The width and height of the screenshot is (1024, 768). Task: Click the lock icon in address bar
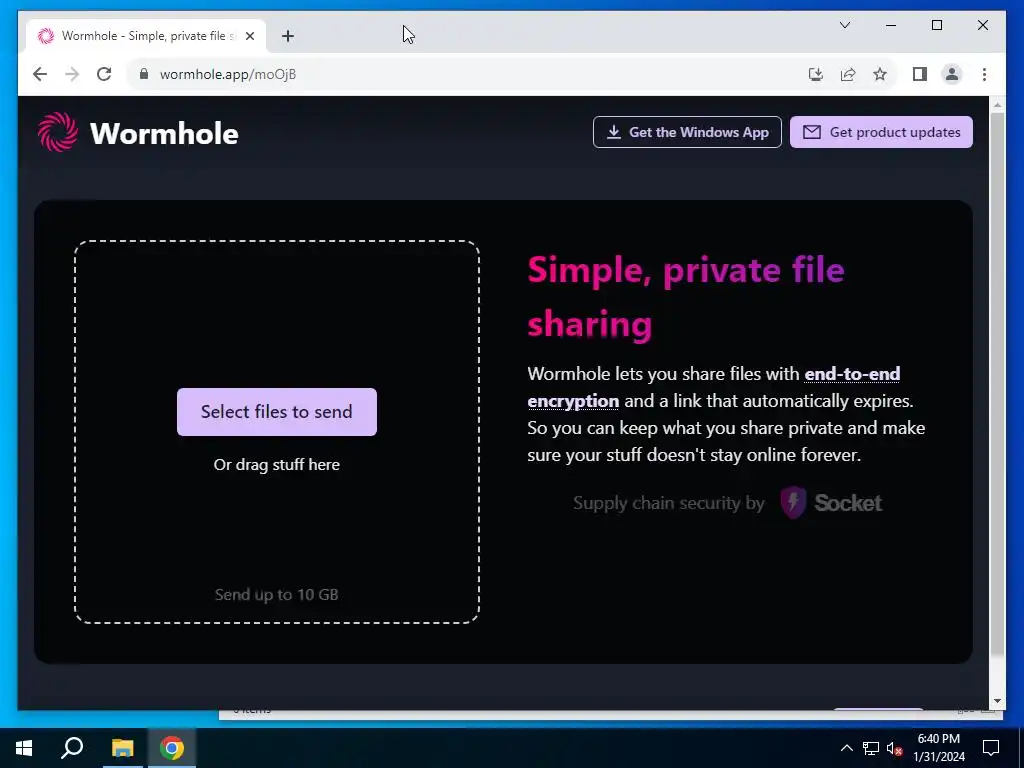(x=144, y=74)
